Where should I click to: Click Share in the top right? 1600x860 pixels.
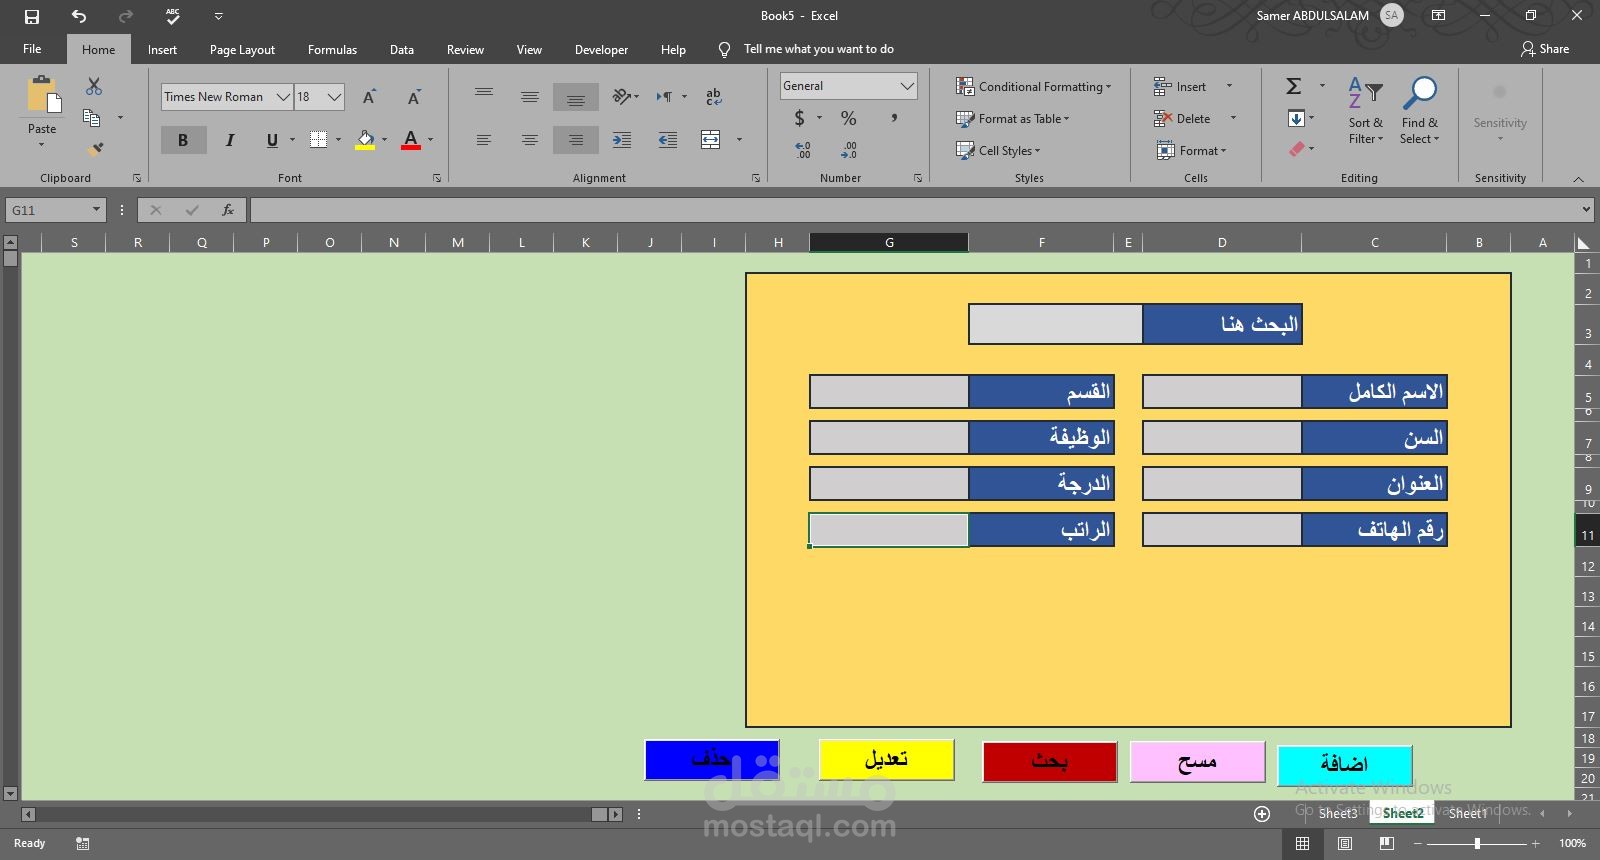1545,49
